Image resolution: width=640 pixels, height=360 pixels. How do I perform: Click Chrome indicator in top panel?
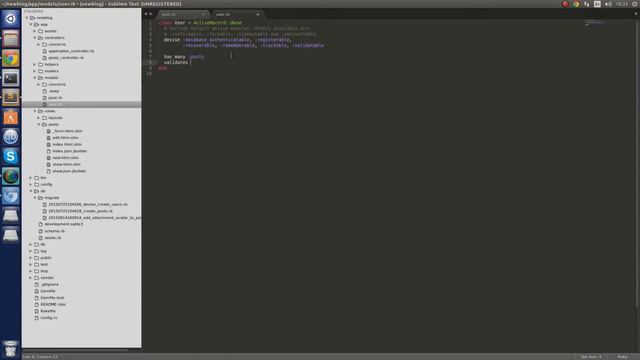[576, 4]
